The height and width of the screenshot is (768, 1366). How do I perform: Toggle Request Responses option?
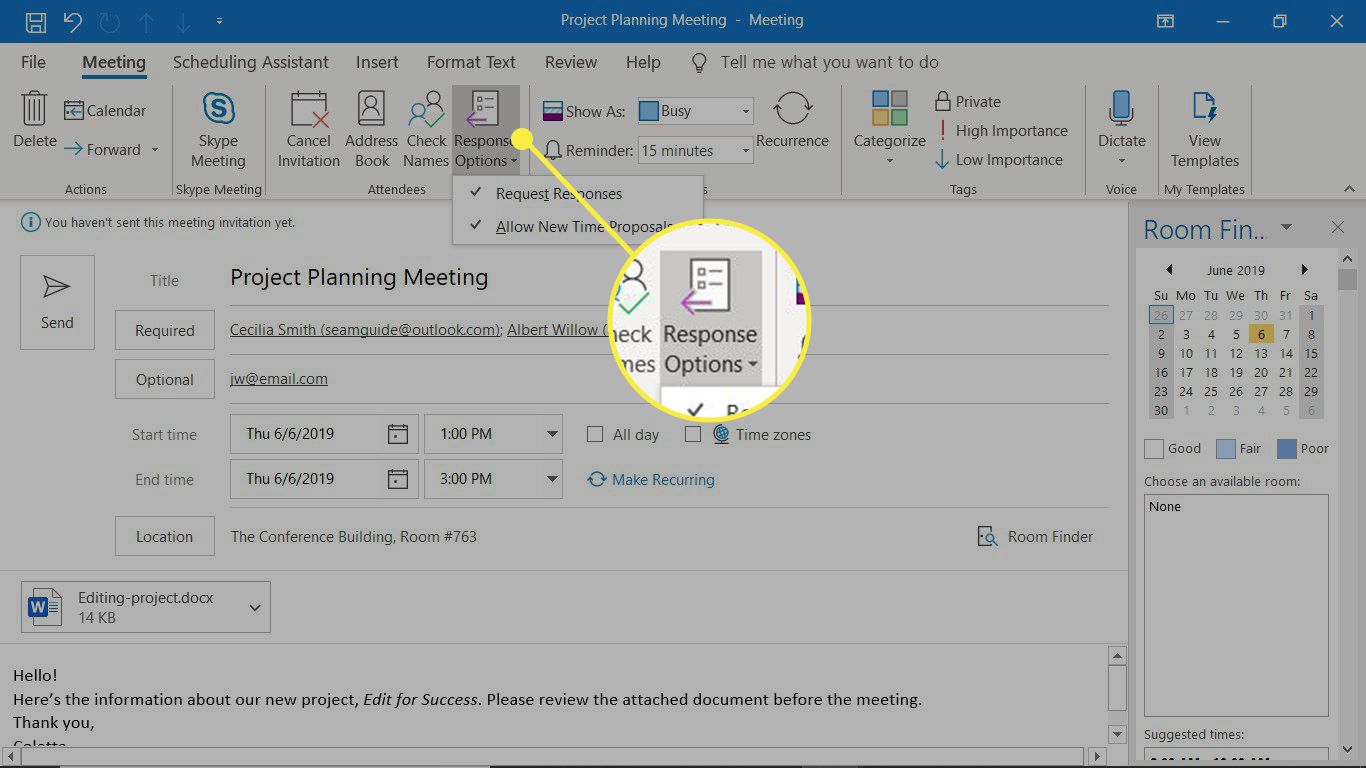tap(578, 194)
